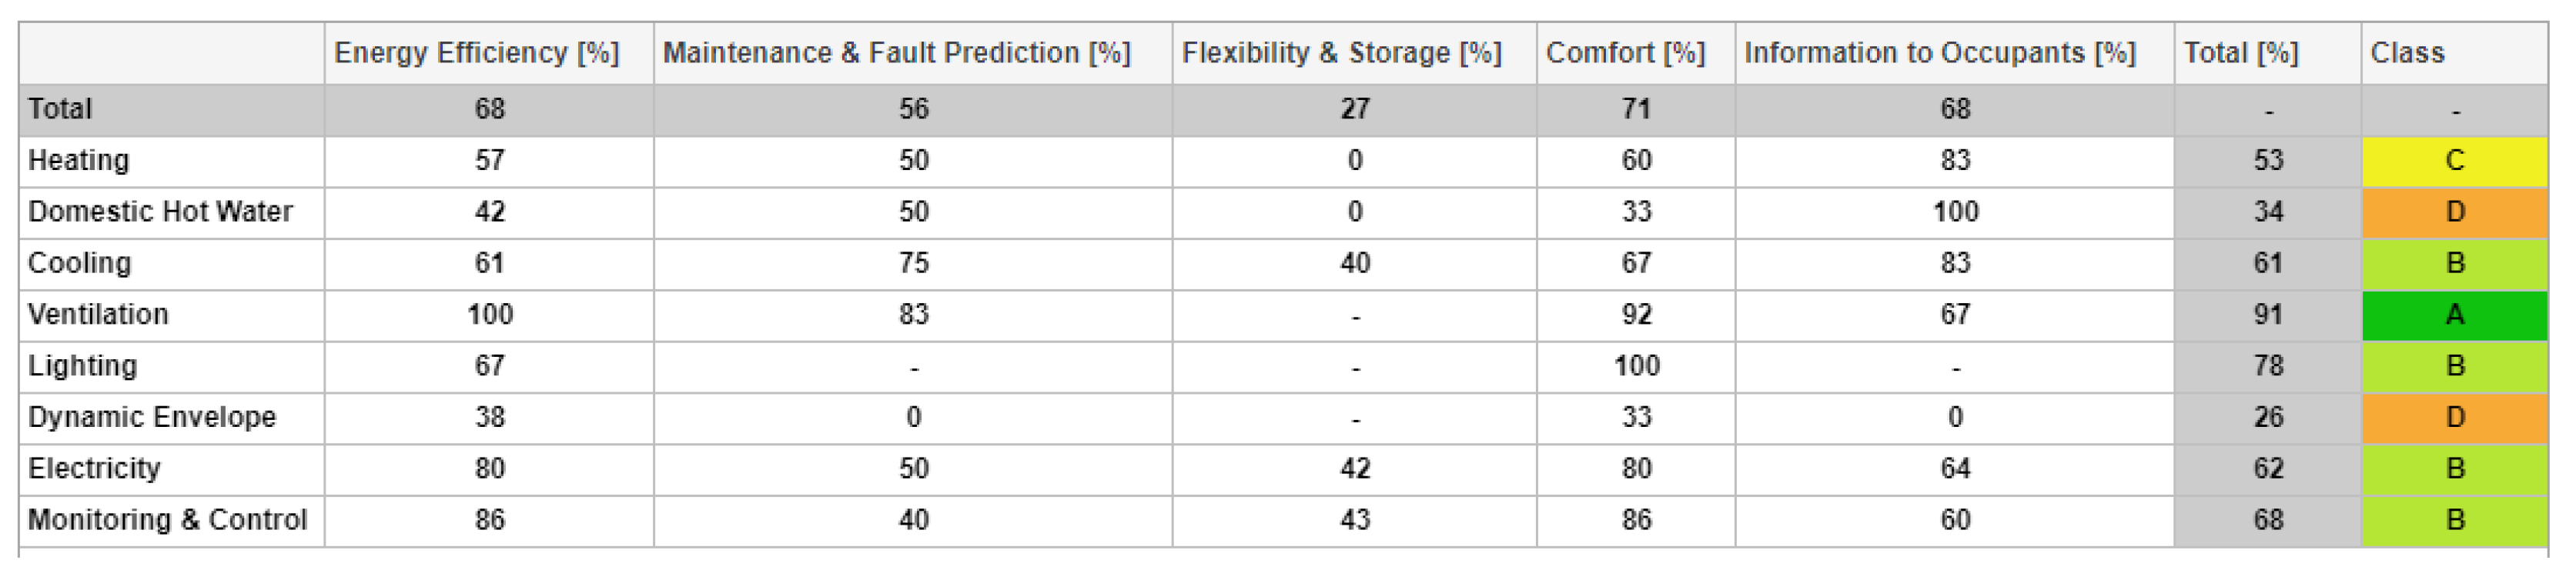Click Domestic Hot Water's Information value 100
Screen dimensions: 2576x570
1955,212
